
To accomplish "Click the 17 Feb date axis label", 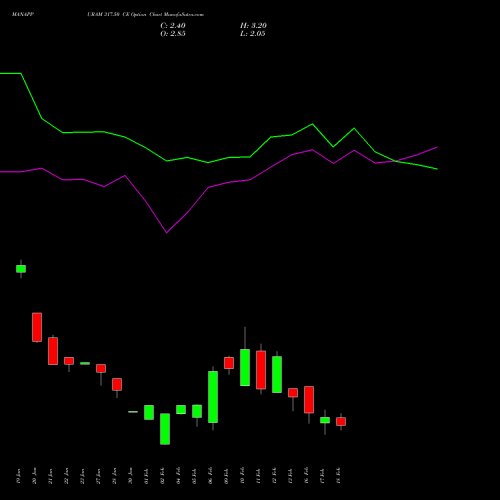I will (323, 476).
